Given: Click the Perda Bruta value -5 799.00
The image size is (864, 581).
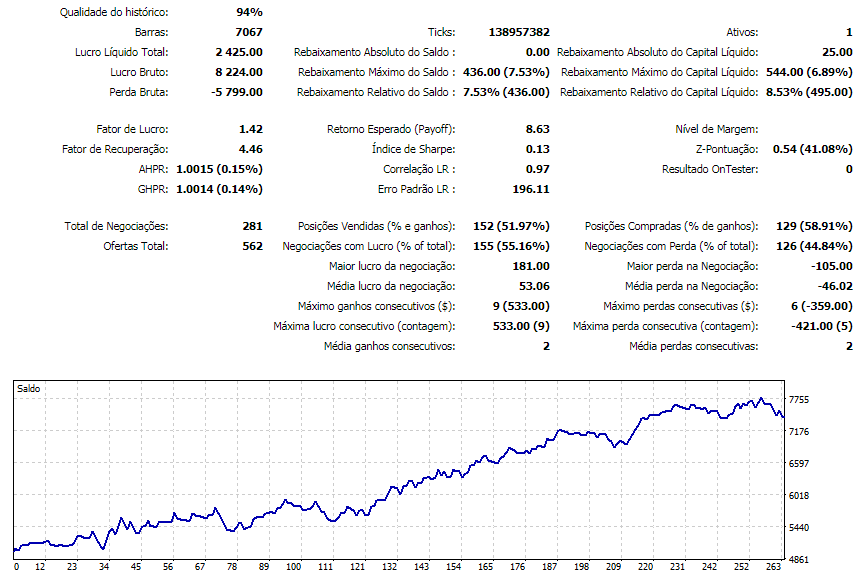Looking at the screenshot, I should [x=236, y=92].
